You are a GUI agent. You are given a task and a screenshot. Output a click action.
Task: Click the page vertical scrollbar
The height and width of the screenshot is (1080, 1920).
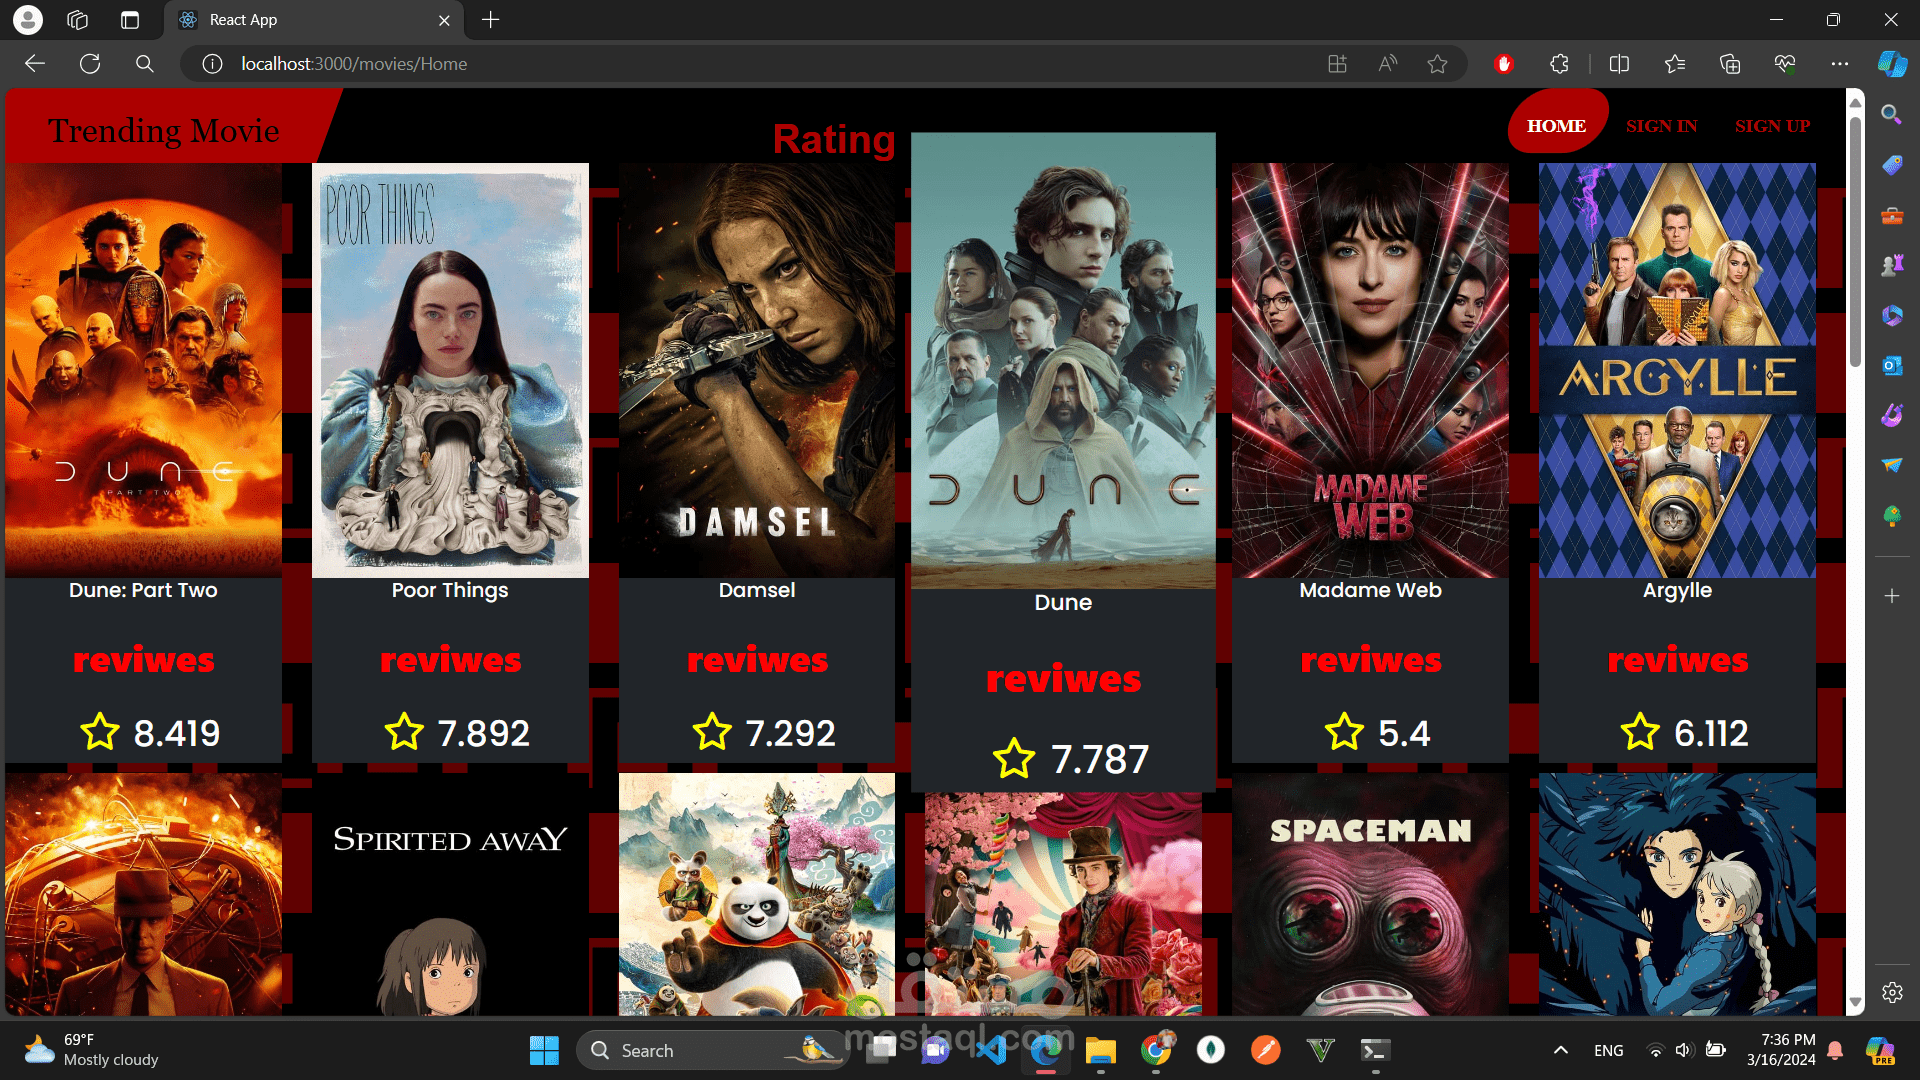[x=1855, y=240]
